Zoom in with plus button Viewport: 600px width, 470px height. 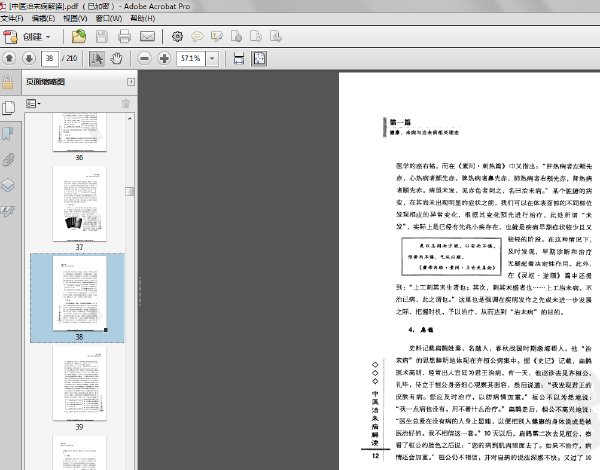(x=164, y=59)
